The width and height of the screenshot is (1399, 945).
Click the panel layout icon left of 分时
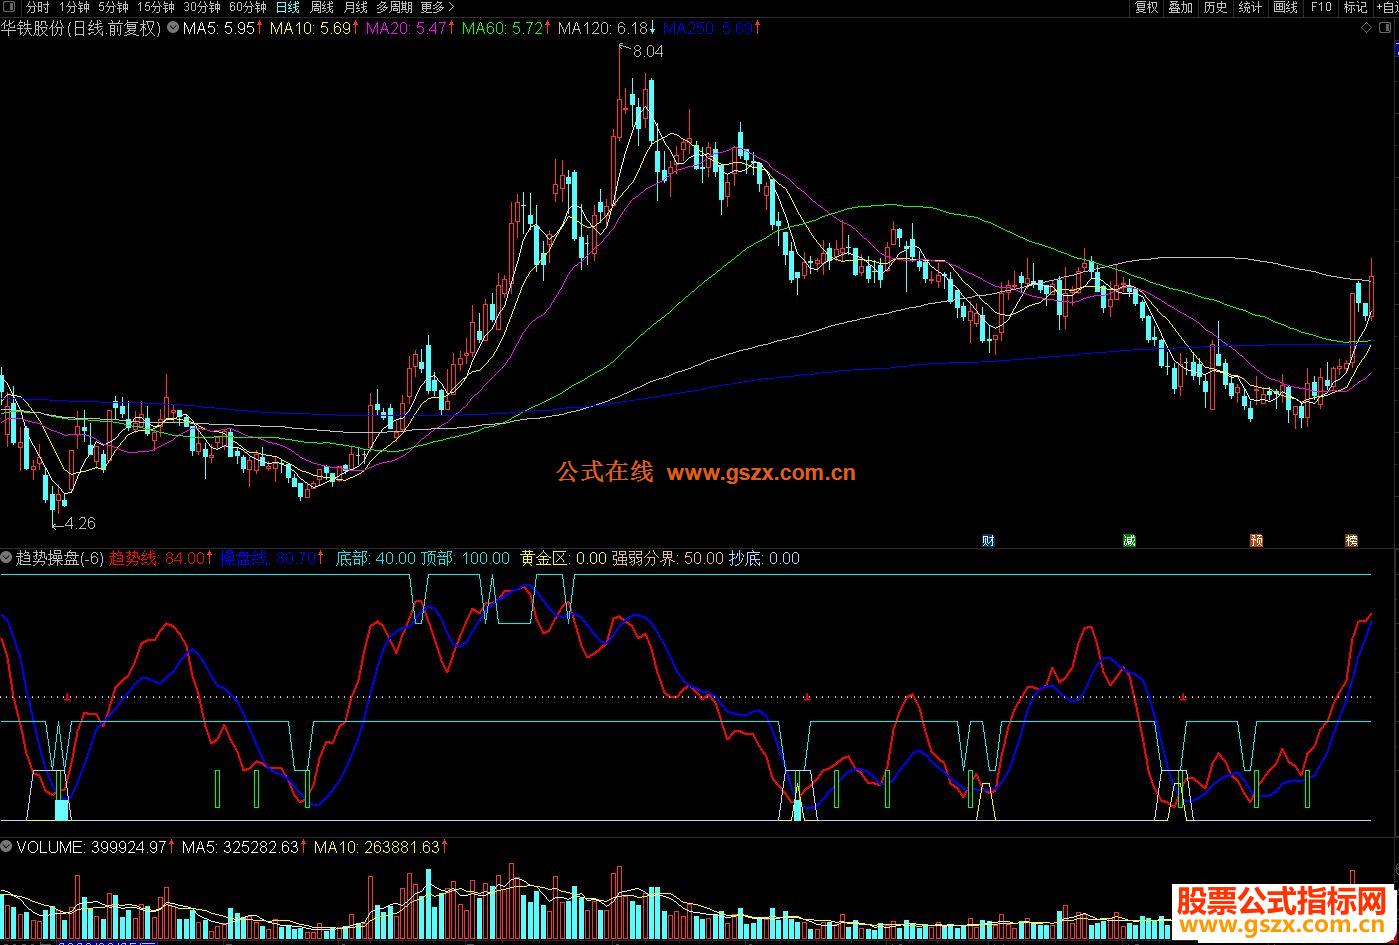pos(9,7)
